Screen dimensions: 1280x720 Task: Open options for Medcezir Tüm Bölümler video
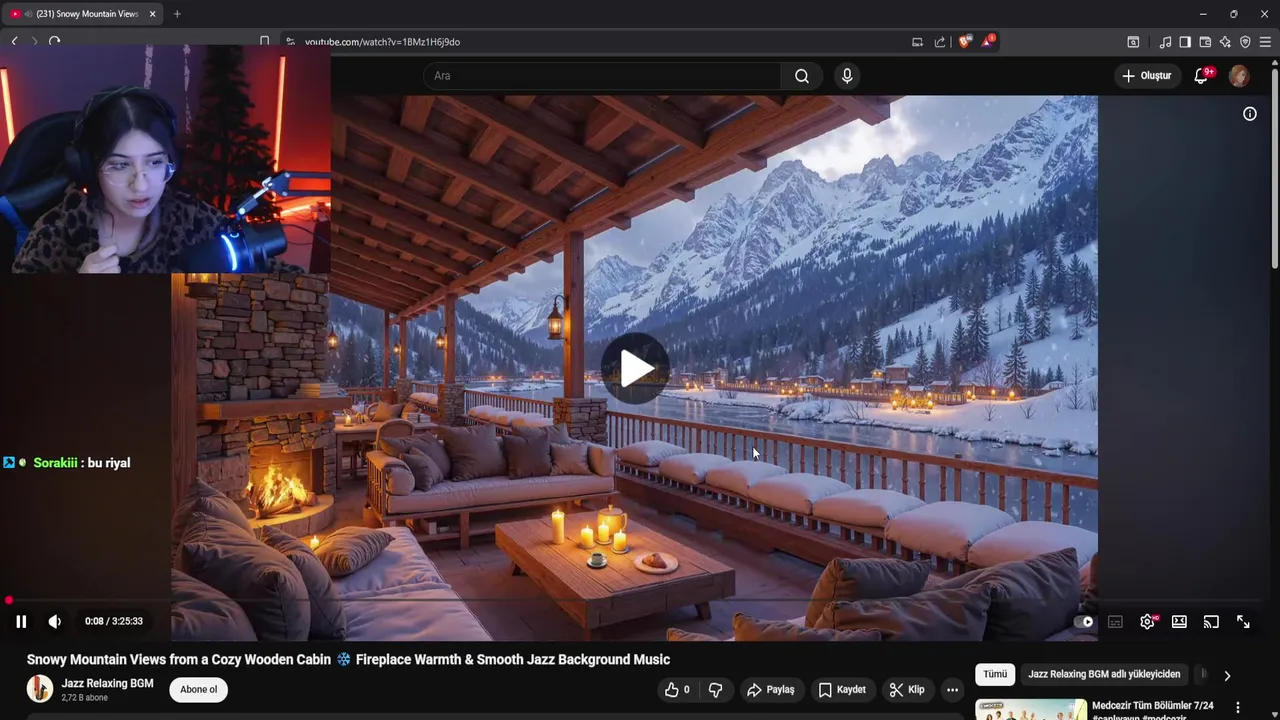[1238, 707]
